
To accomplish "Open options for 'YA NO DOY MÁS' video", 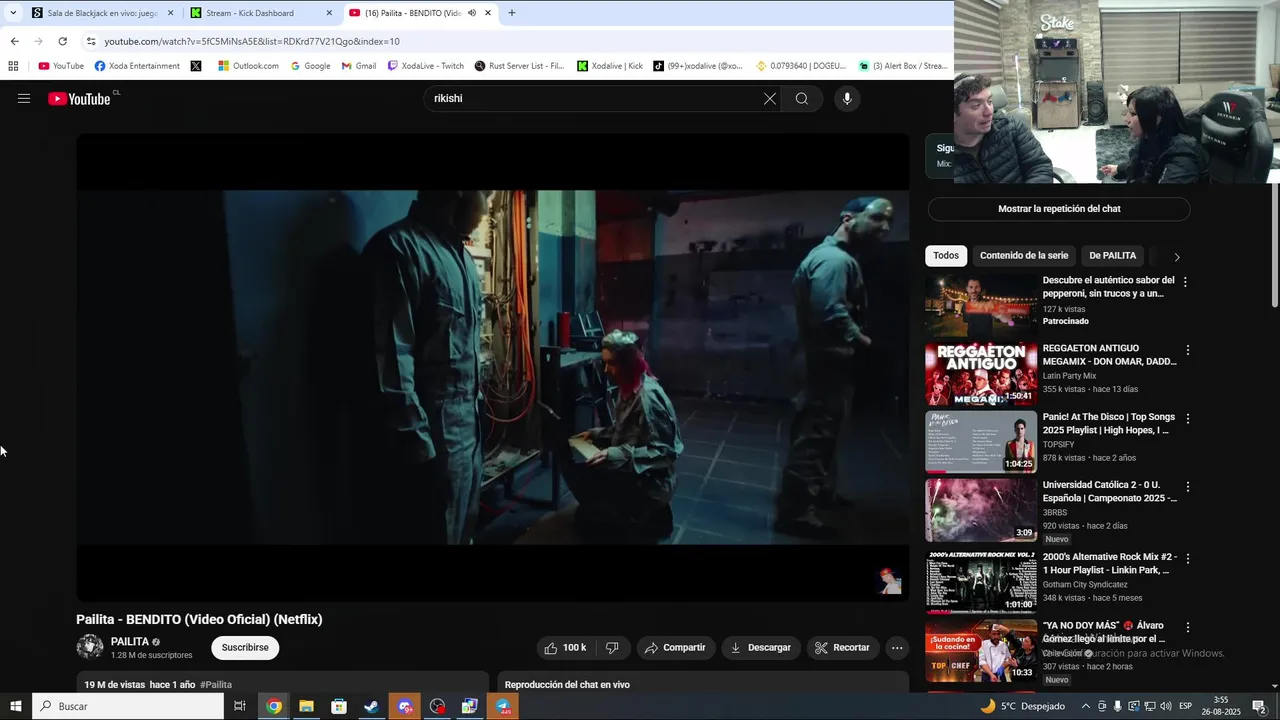I will pos(1187,627).
